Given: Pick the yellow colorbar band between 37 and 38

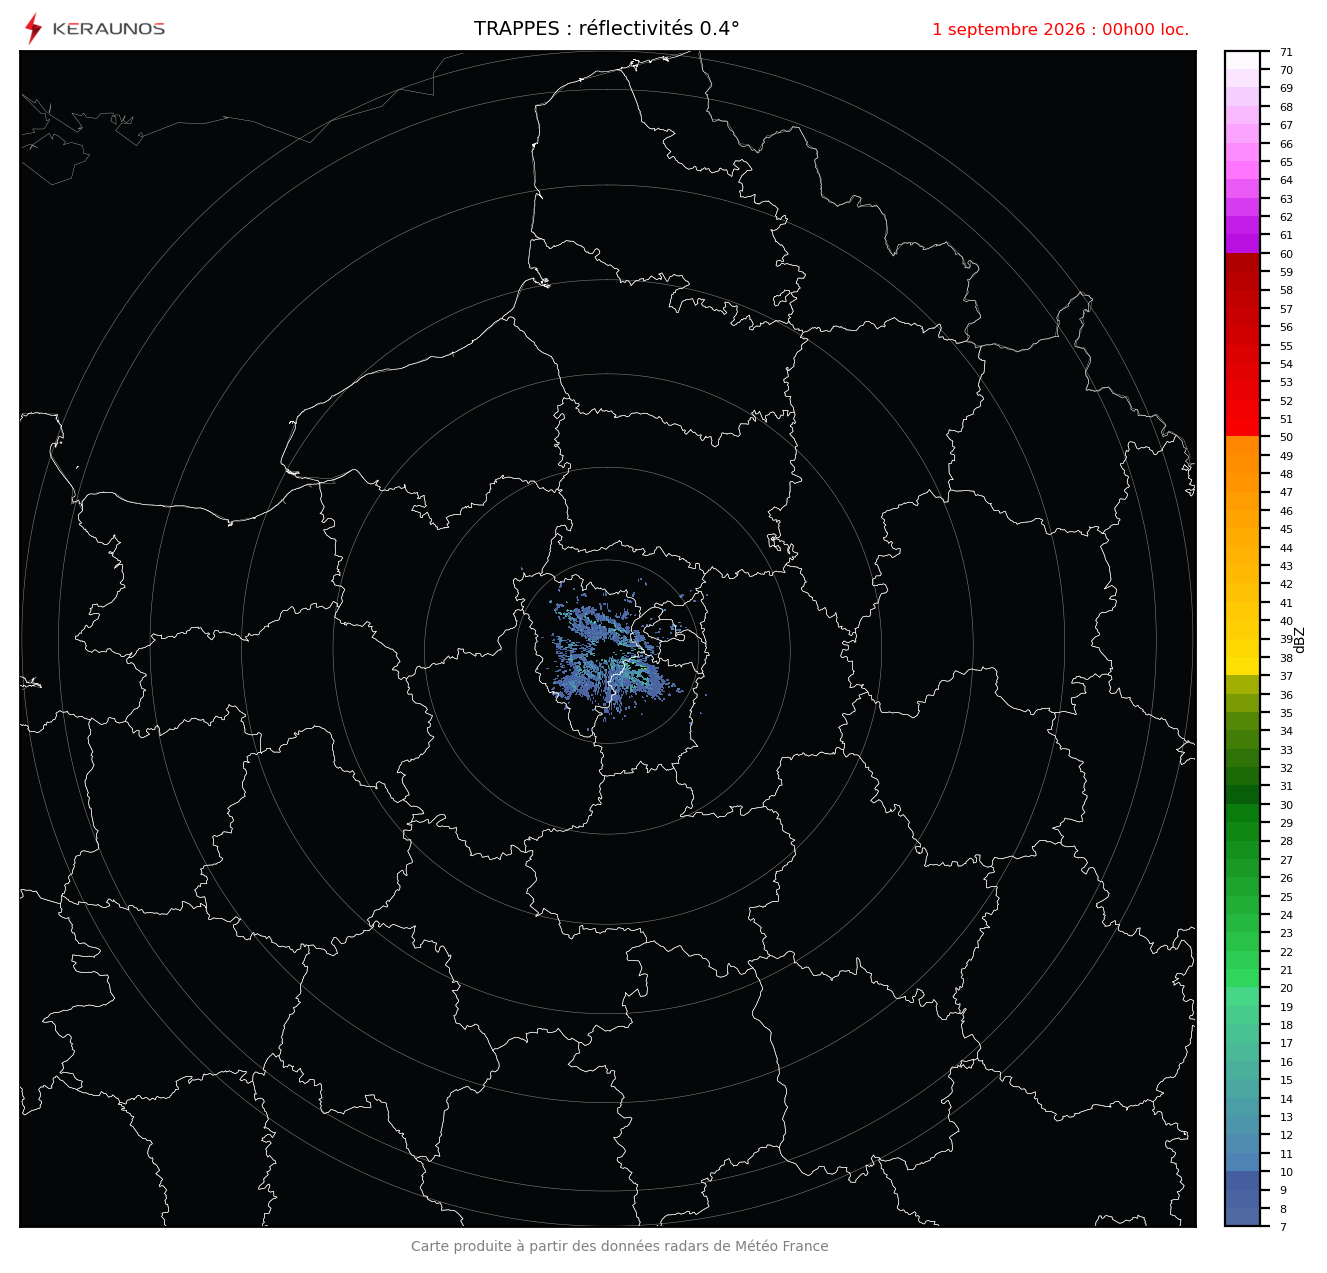Looking at the screenshot, I should click(1242, 667).
